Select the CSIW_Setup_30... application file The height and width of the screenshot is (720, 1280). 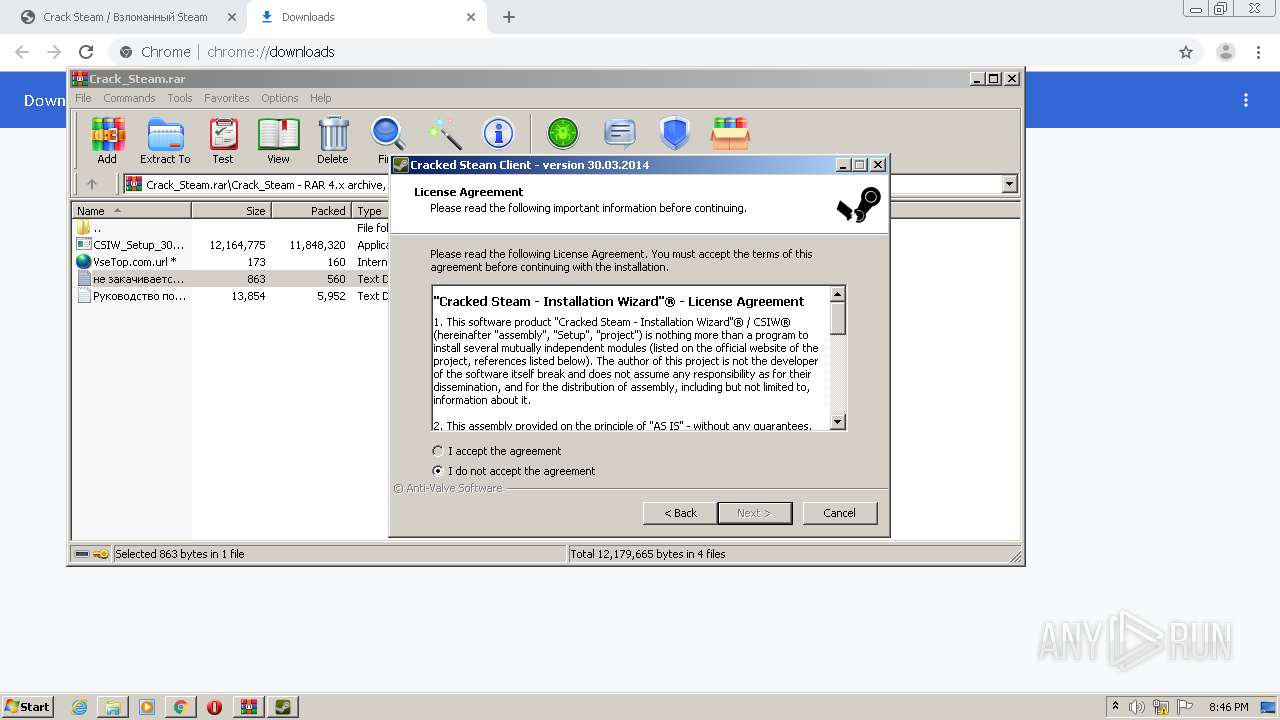tap(131, 244)
